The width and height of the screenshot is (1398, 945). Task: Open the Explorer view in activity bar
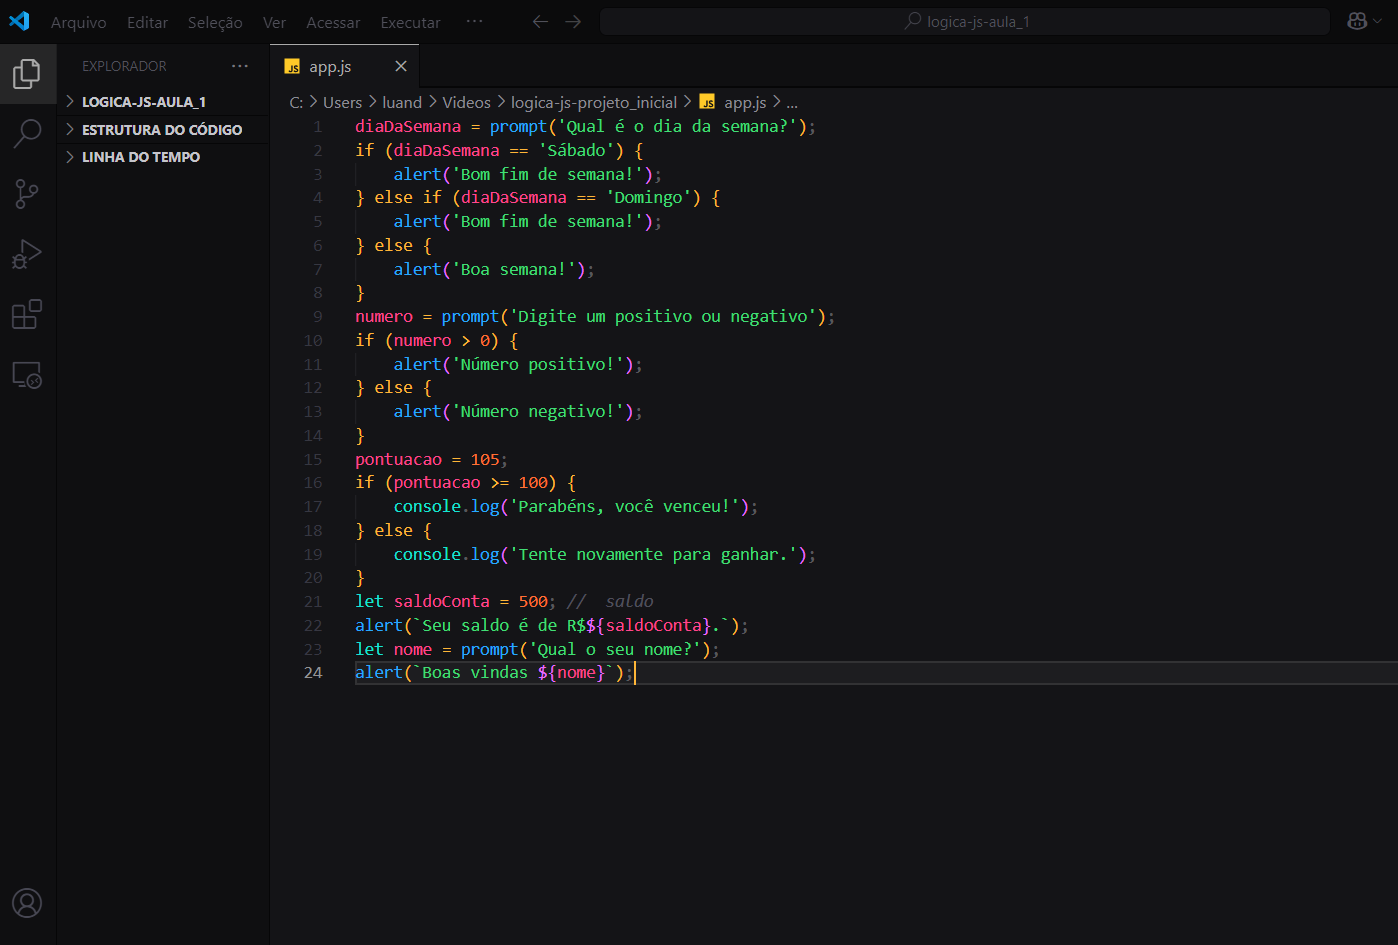[x=27, y=73]
